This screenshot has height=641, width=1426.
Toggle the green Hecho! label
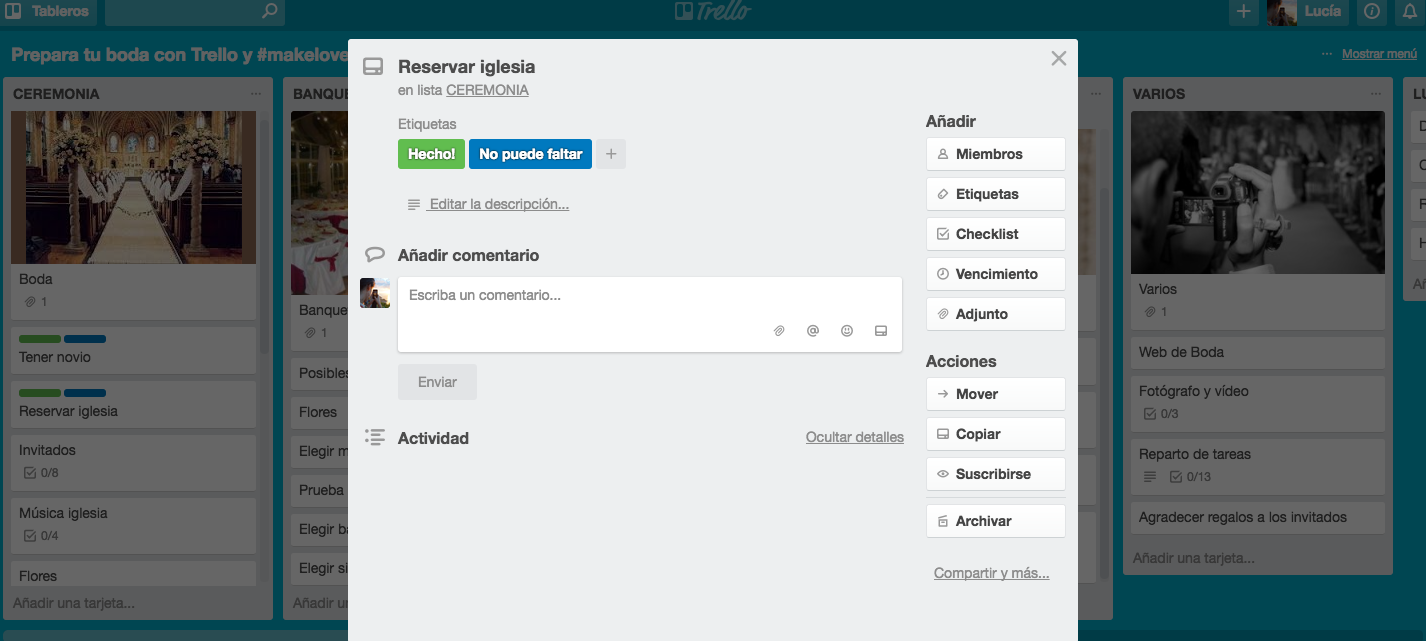(431, 154)
